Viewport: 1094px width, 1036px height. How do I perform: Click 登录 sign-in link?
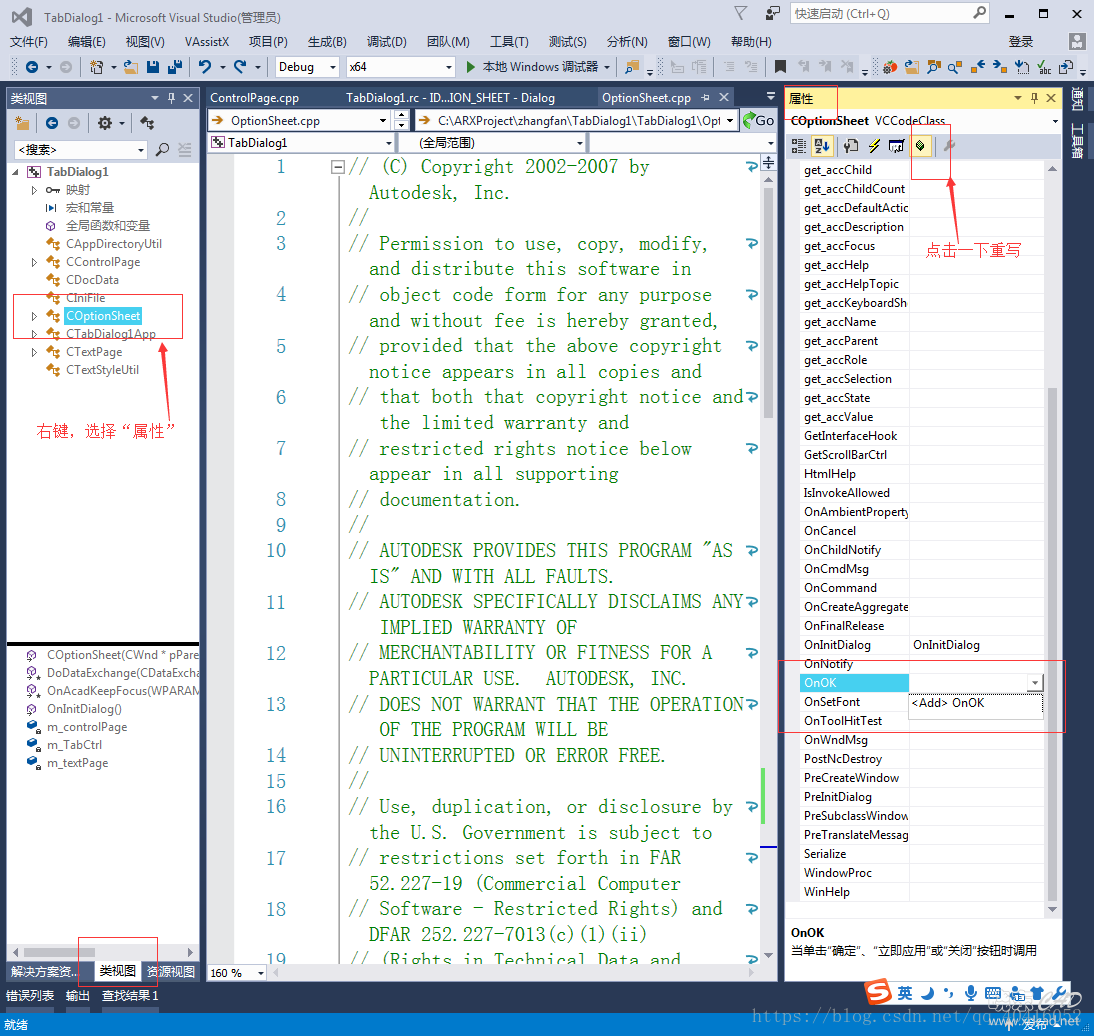pyautogui.click(x=1021, y=42)
